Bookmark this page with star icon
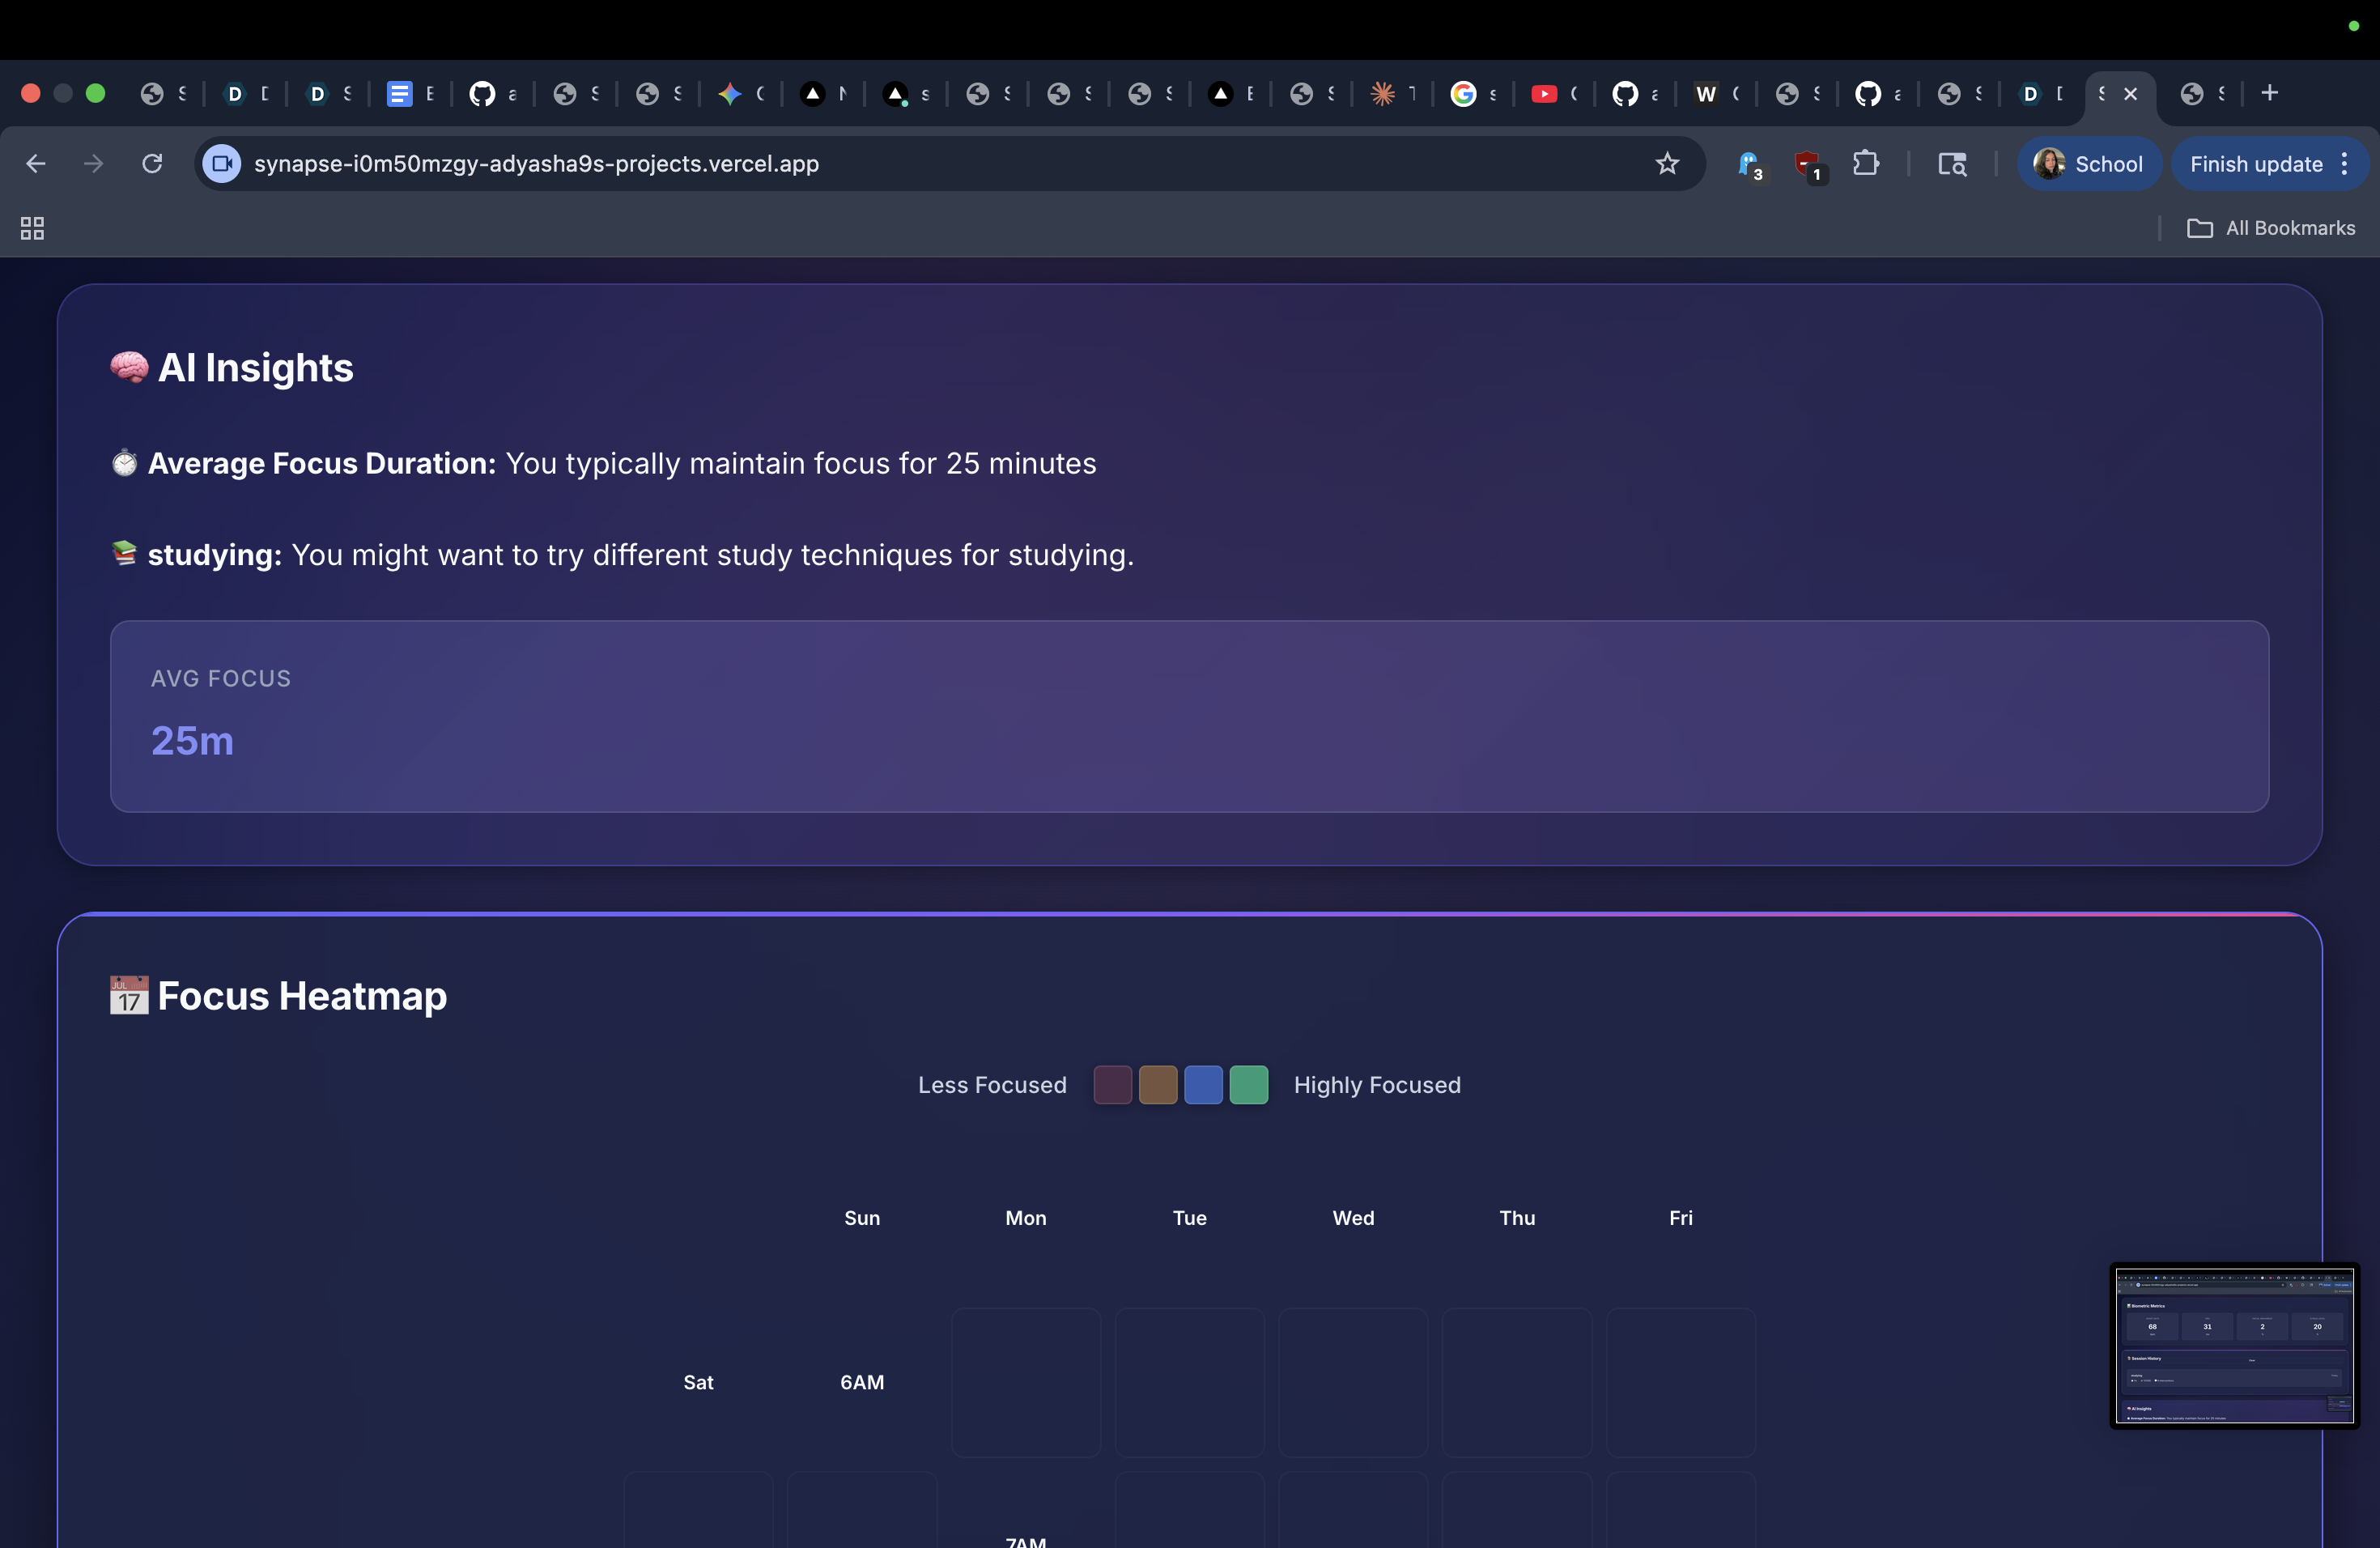This screenshot has height=1548, width=2380. pyautogui.click(x=1666, y=164)
